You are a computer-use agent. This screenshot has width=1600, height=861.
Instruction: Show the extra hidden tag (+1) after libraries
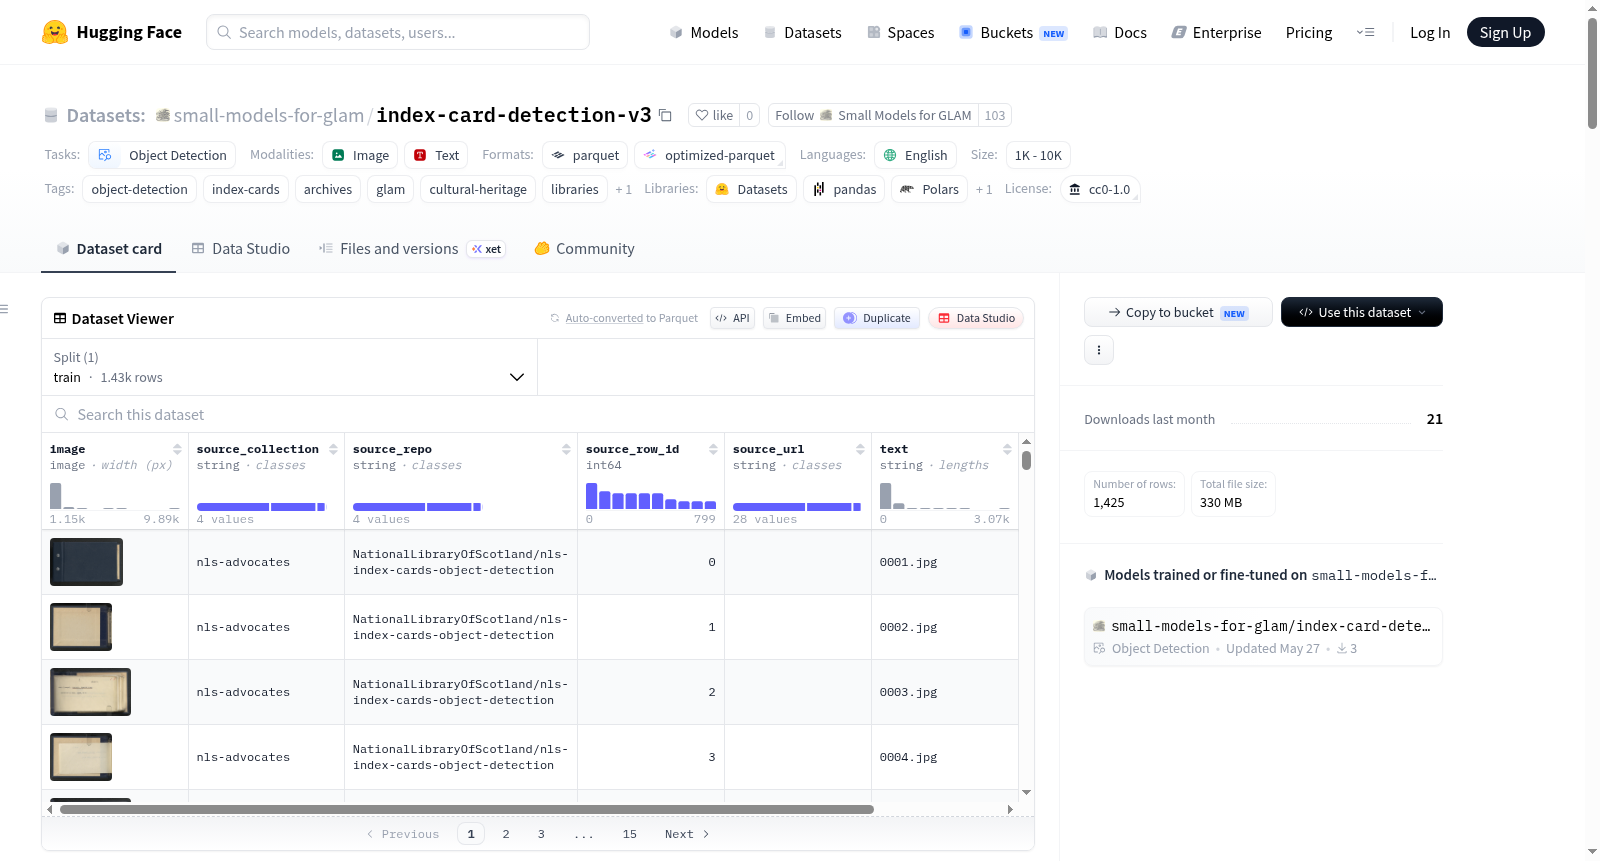point(623,189)
